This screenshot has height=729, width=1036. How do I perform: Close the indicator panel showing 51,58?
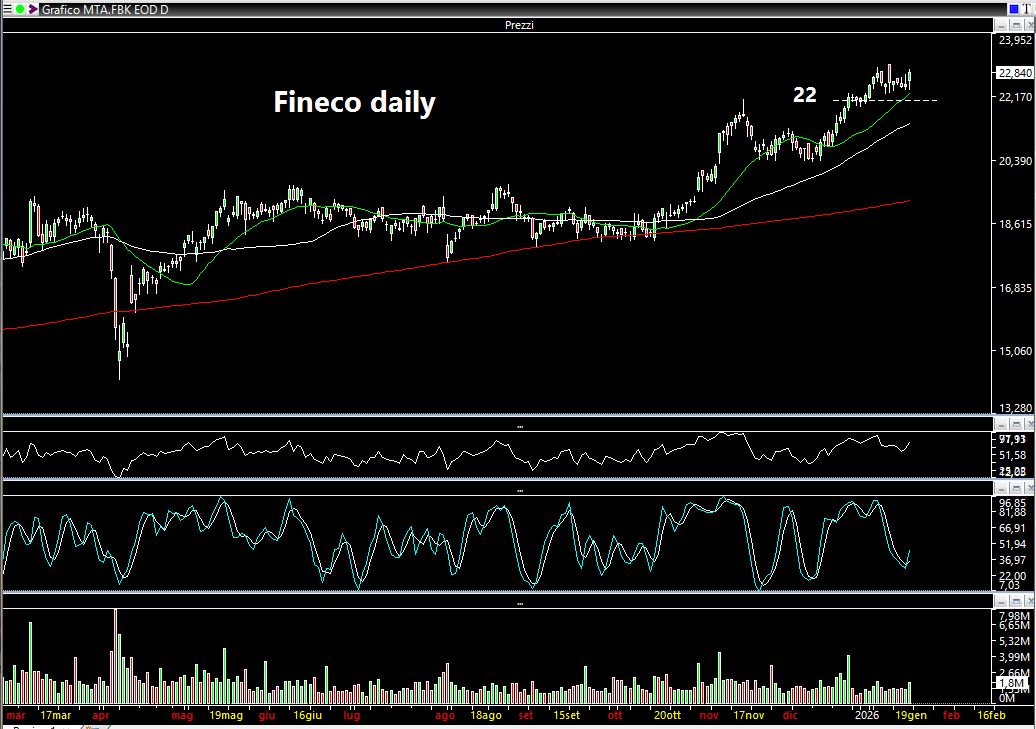[1029, 424]
